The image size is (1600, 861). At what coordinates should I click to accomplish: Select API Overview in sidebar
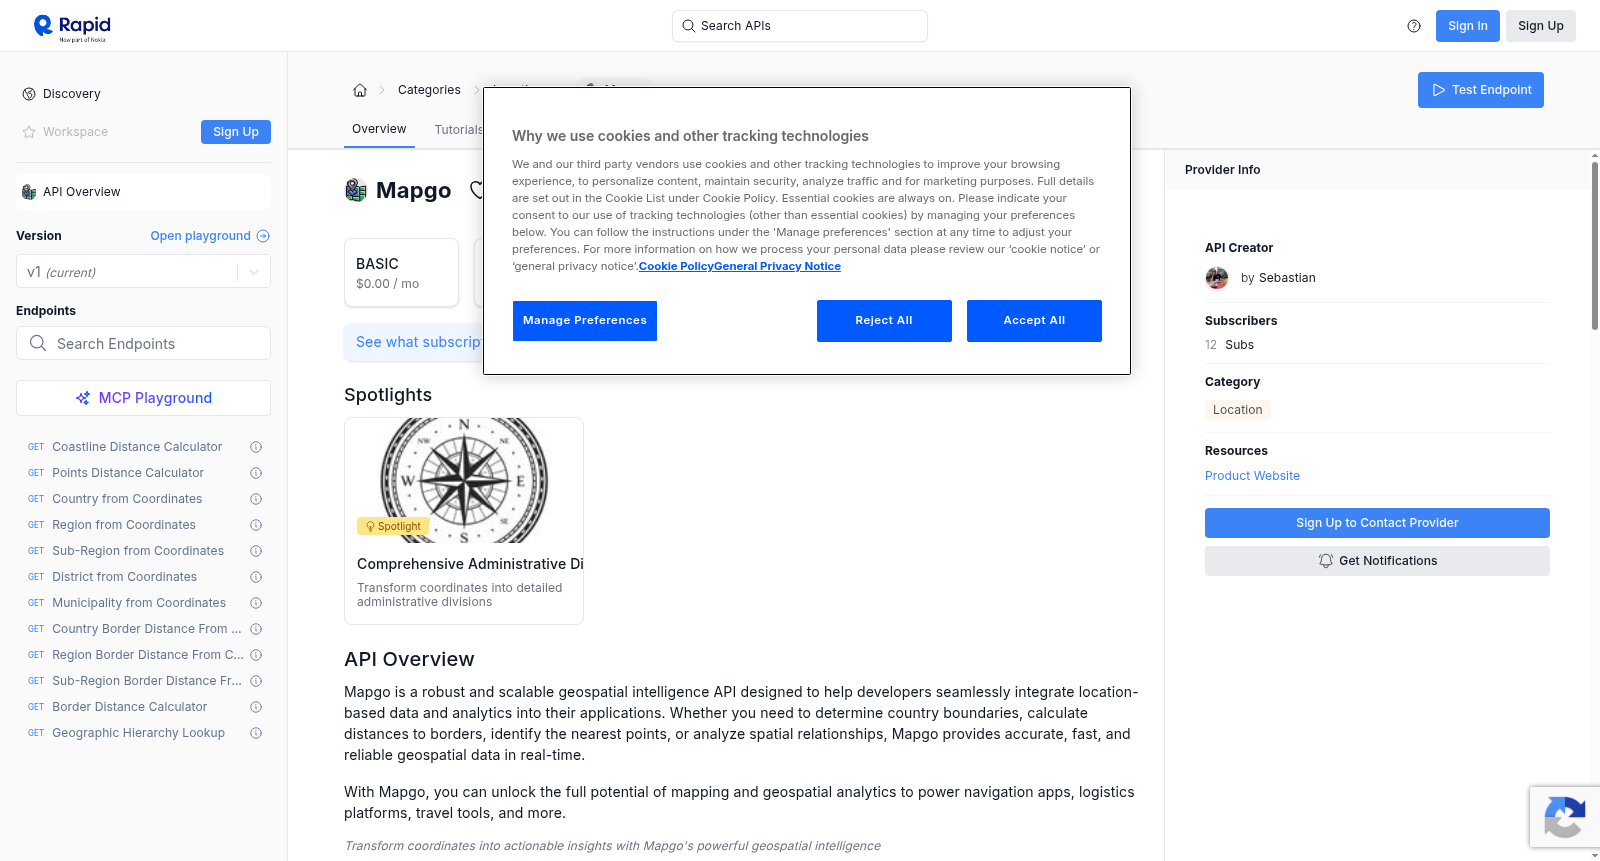(x=143, y=192)
